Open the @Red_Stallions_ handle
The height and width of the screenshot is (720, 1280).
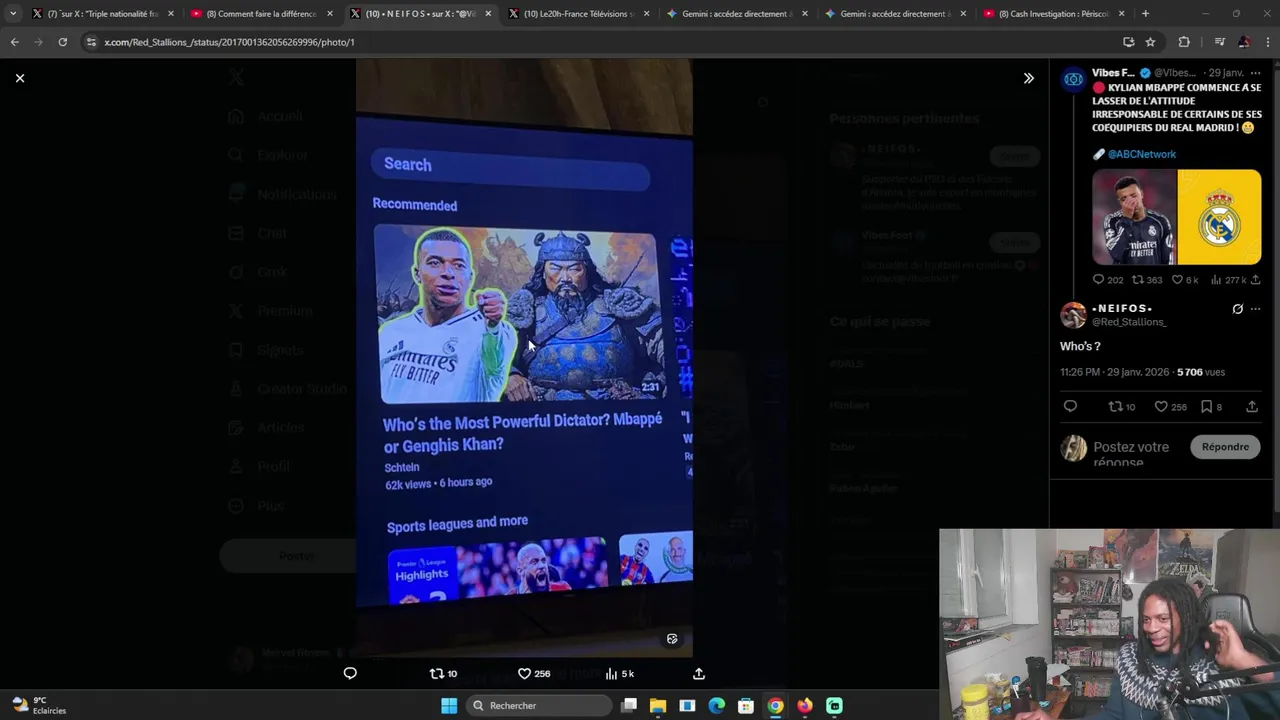click(1128, 322)
